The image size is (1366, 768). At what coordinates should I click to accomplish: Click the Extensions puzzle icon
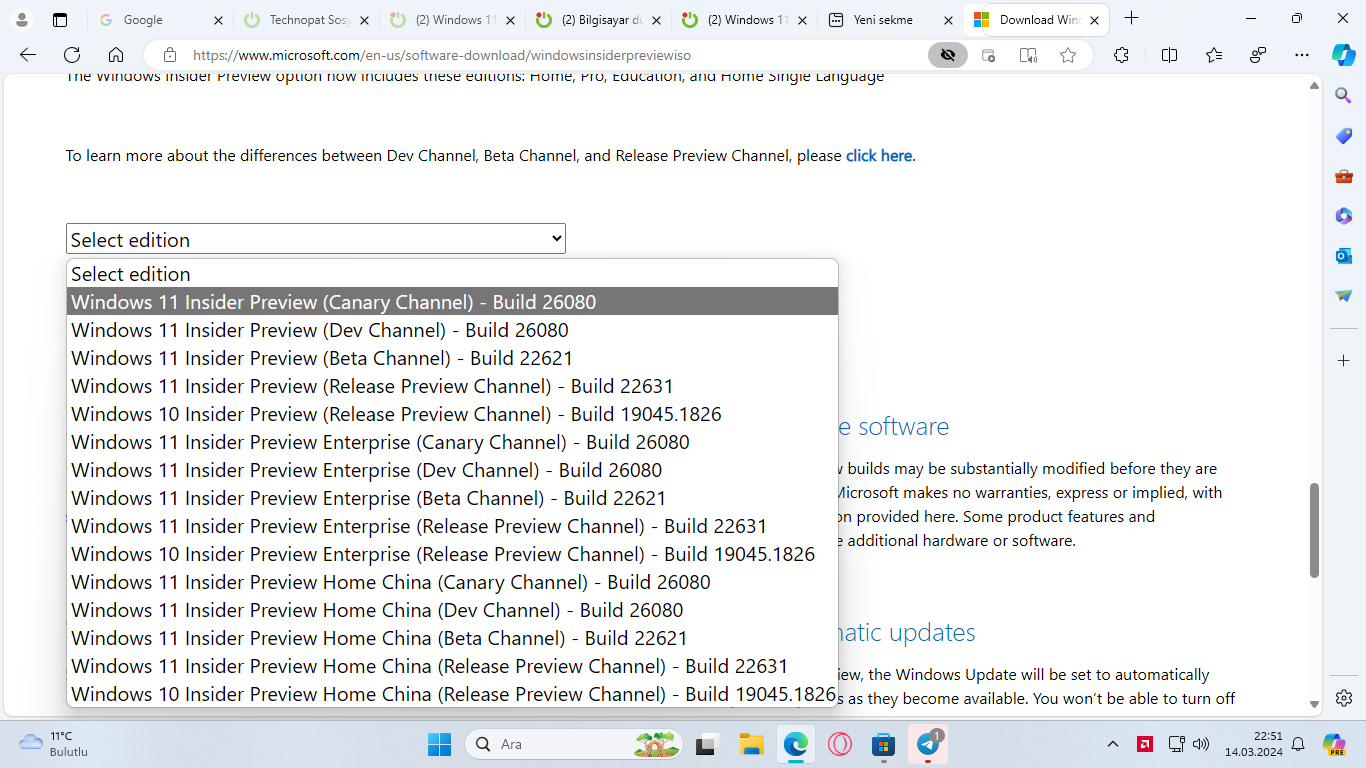[x=1121, y=55]
